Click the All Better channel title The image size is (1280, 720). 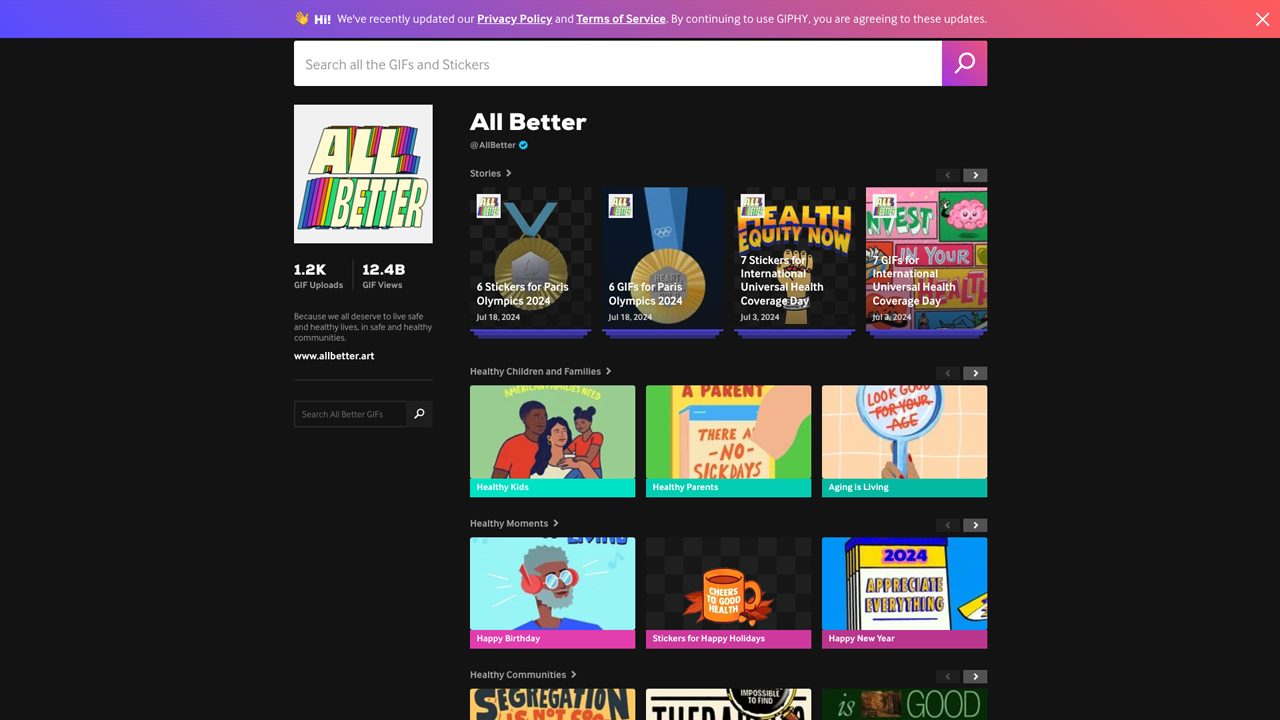point(528,122)
